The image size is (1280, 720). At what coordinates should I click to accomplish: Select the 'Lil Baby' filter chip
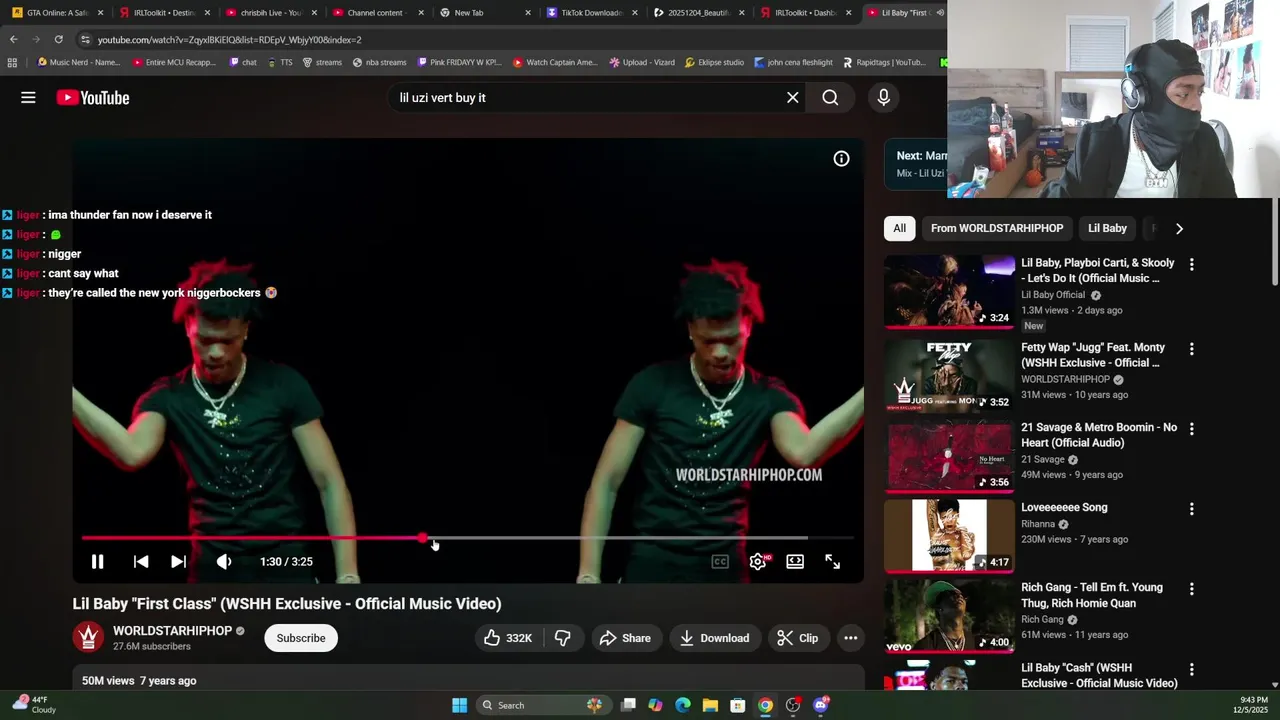click(x=1107, y=228)
